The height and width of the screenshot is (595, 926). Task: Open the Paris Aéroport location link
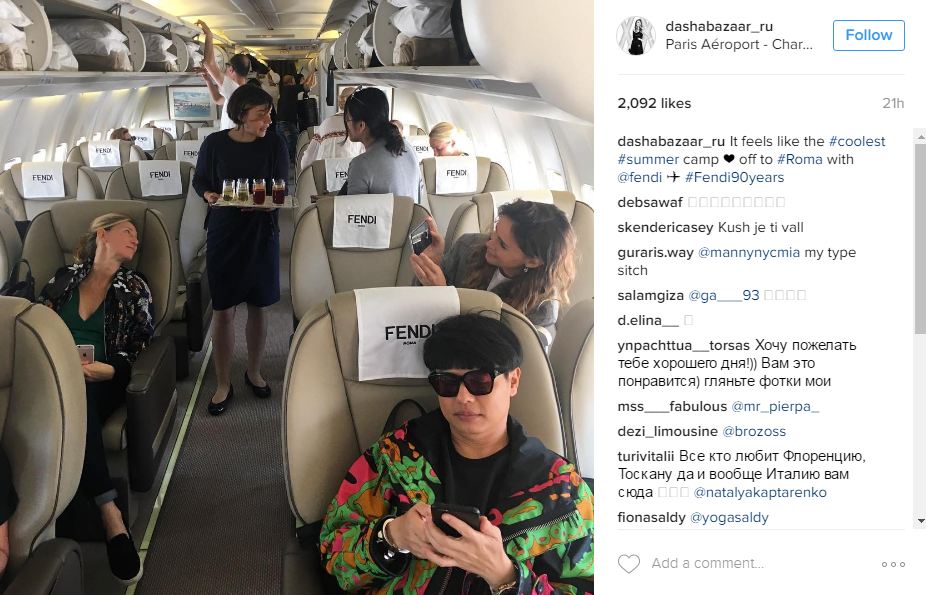click(739, 45)
